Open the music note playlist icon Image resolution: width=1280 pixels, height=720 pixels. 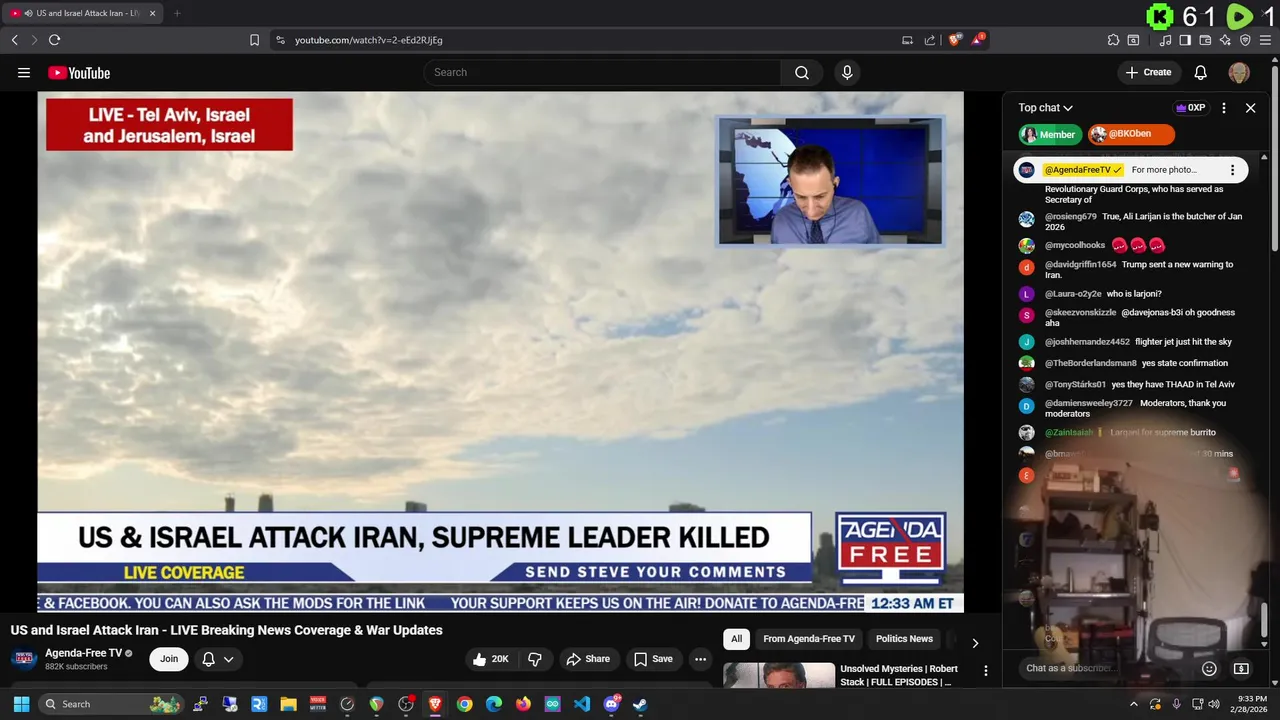click(x=1165, y=40)
